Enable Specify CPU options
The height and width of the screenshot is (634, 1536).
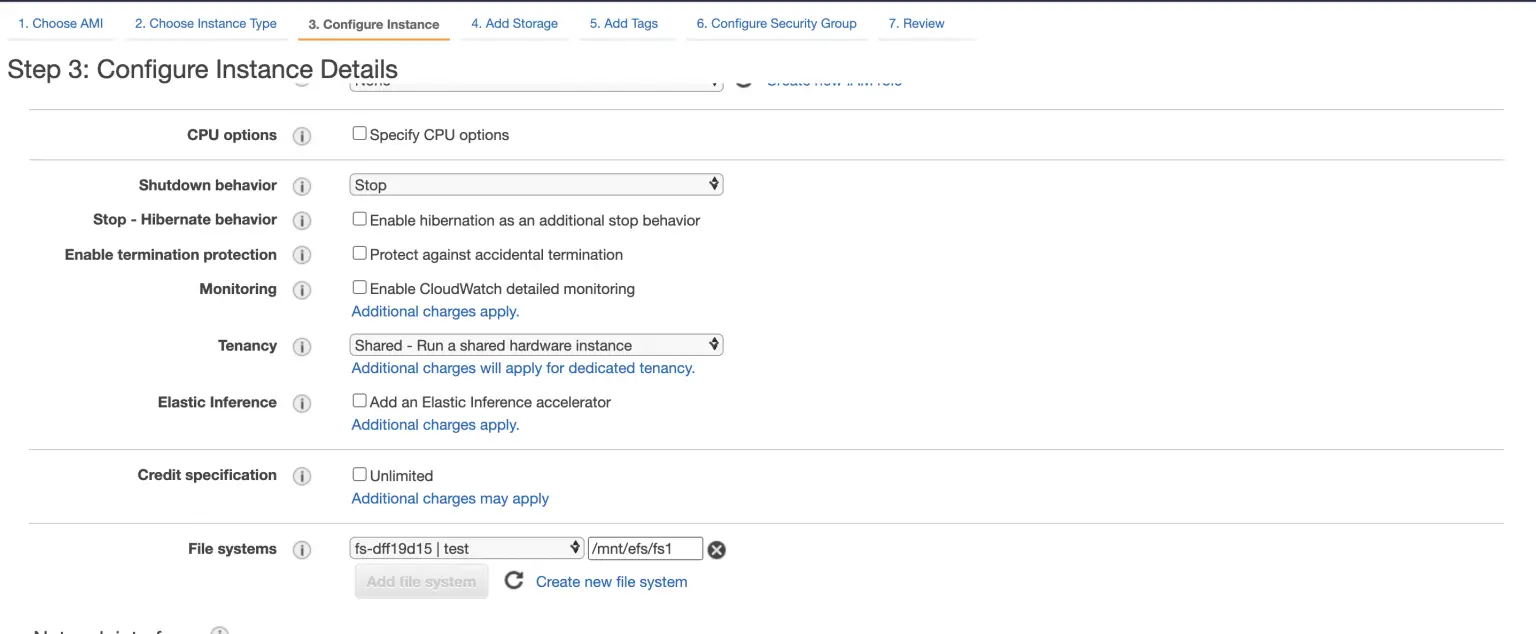pyautogui.click(x=359, y=133)
